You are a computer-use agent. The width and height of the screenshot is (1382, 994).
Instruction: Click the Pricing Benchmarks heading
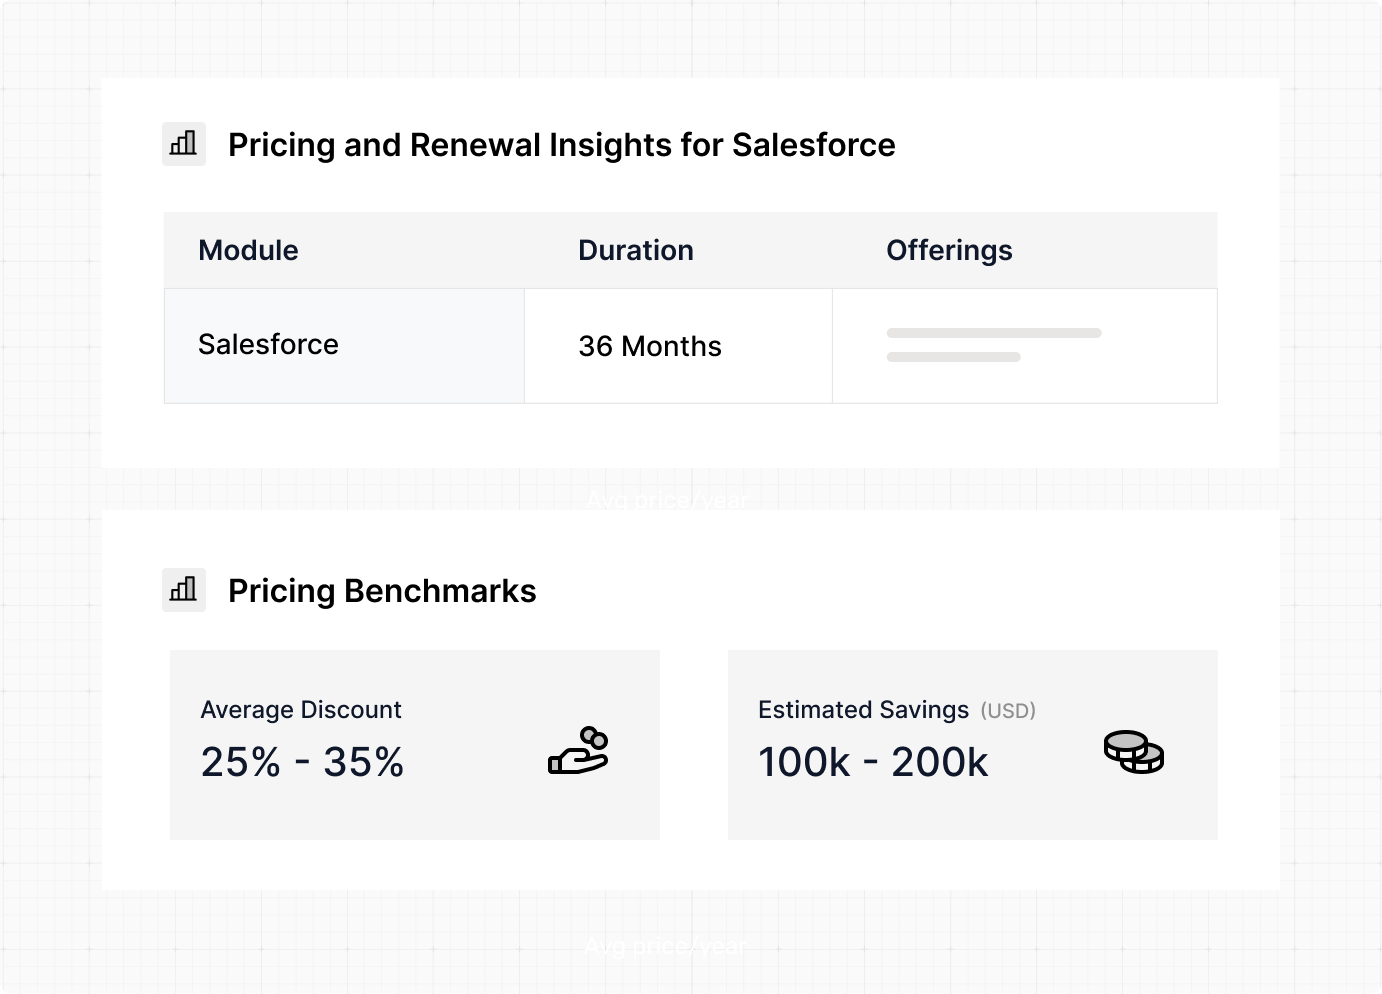click(x=382, y=591)
